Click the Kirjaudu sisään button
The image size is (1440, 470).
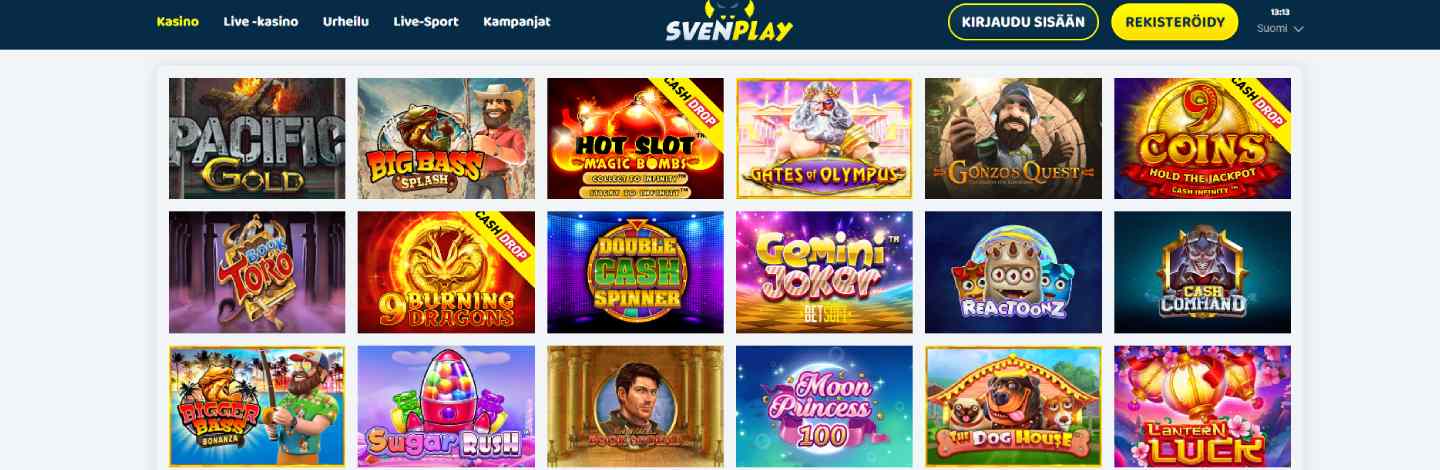tap(1023, 22)
